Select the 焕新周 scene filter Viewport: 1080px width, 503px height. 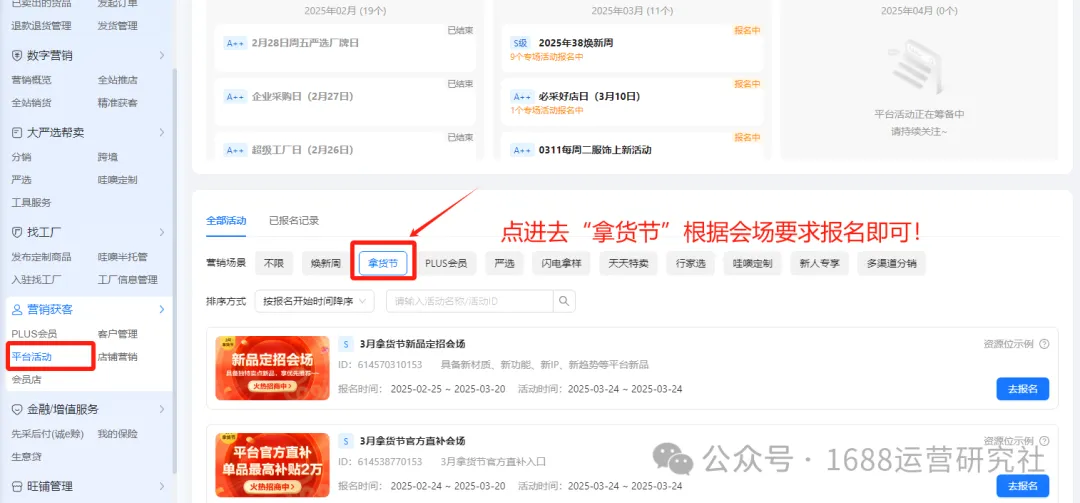click(326, 263)
